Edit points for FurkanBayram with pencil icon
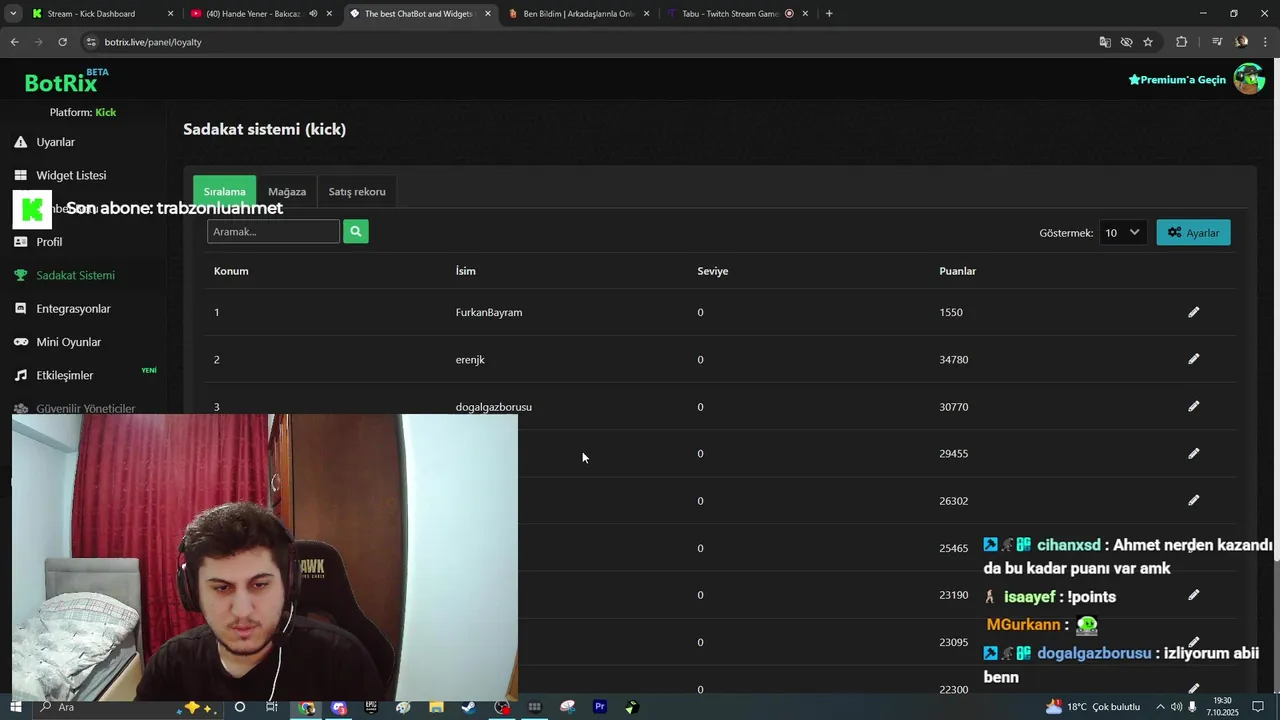The height and width of the screenshot is (720, 1280). tap(1193, 312)
